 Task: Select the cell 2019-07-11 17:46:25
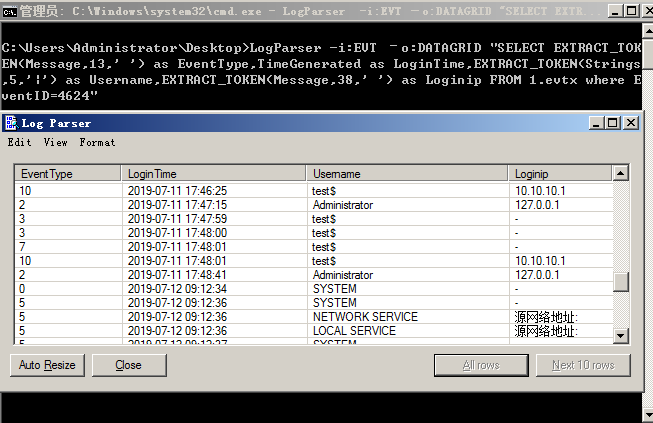coord(214,191)
